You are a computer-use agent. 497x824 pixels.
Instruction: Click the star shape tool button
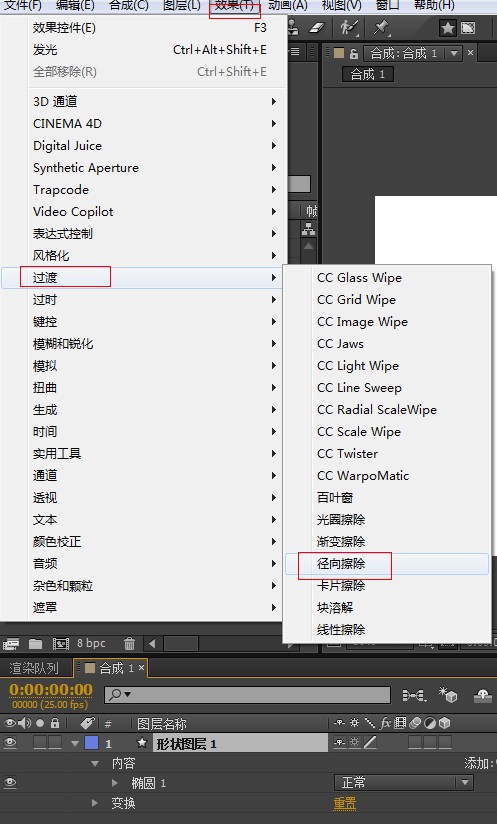(448, 28)
